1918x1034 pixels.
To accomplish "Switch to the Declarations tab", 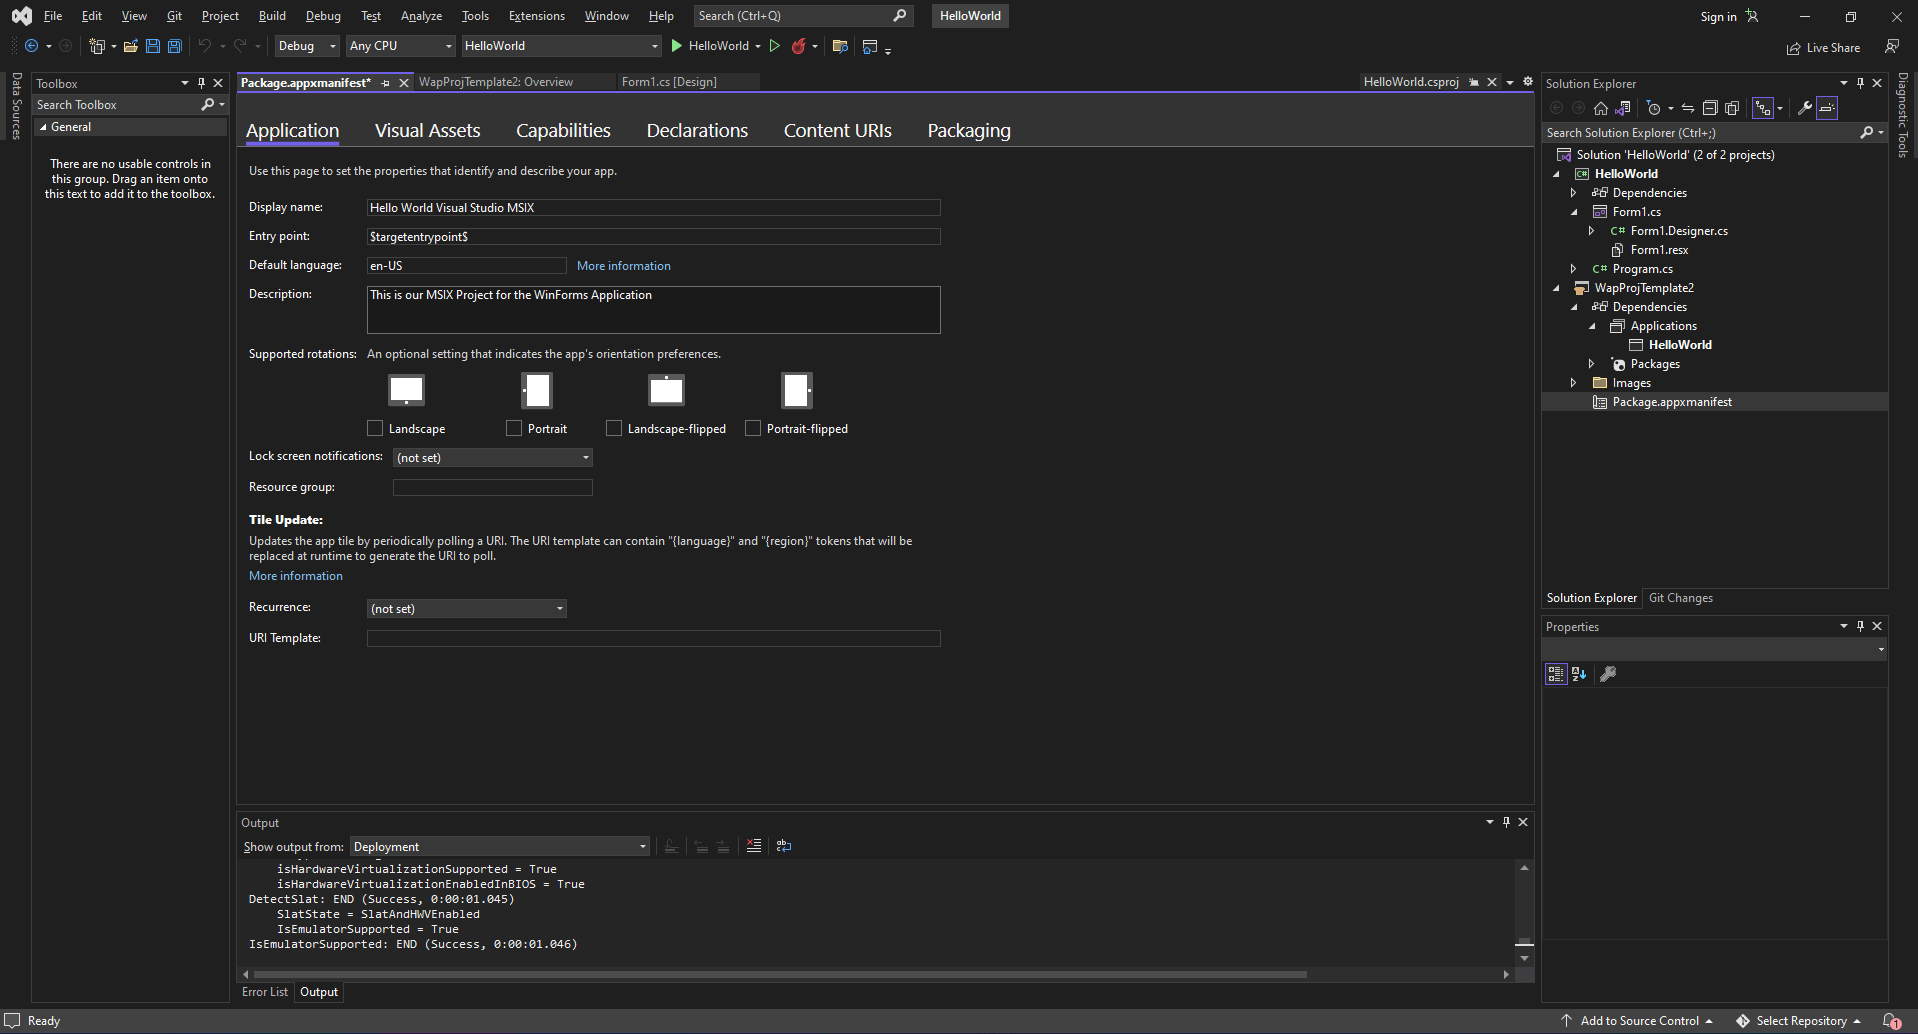I will tap(697, 131).
